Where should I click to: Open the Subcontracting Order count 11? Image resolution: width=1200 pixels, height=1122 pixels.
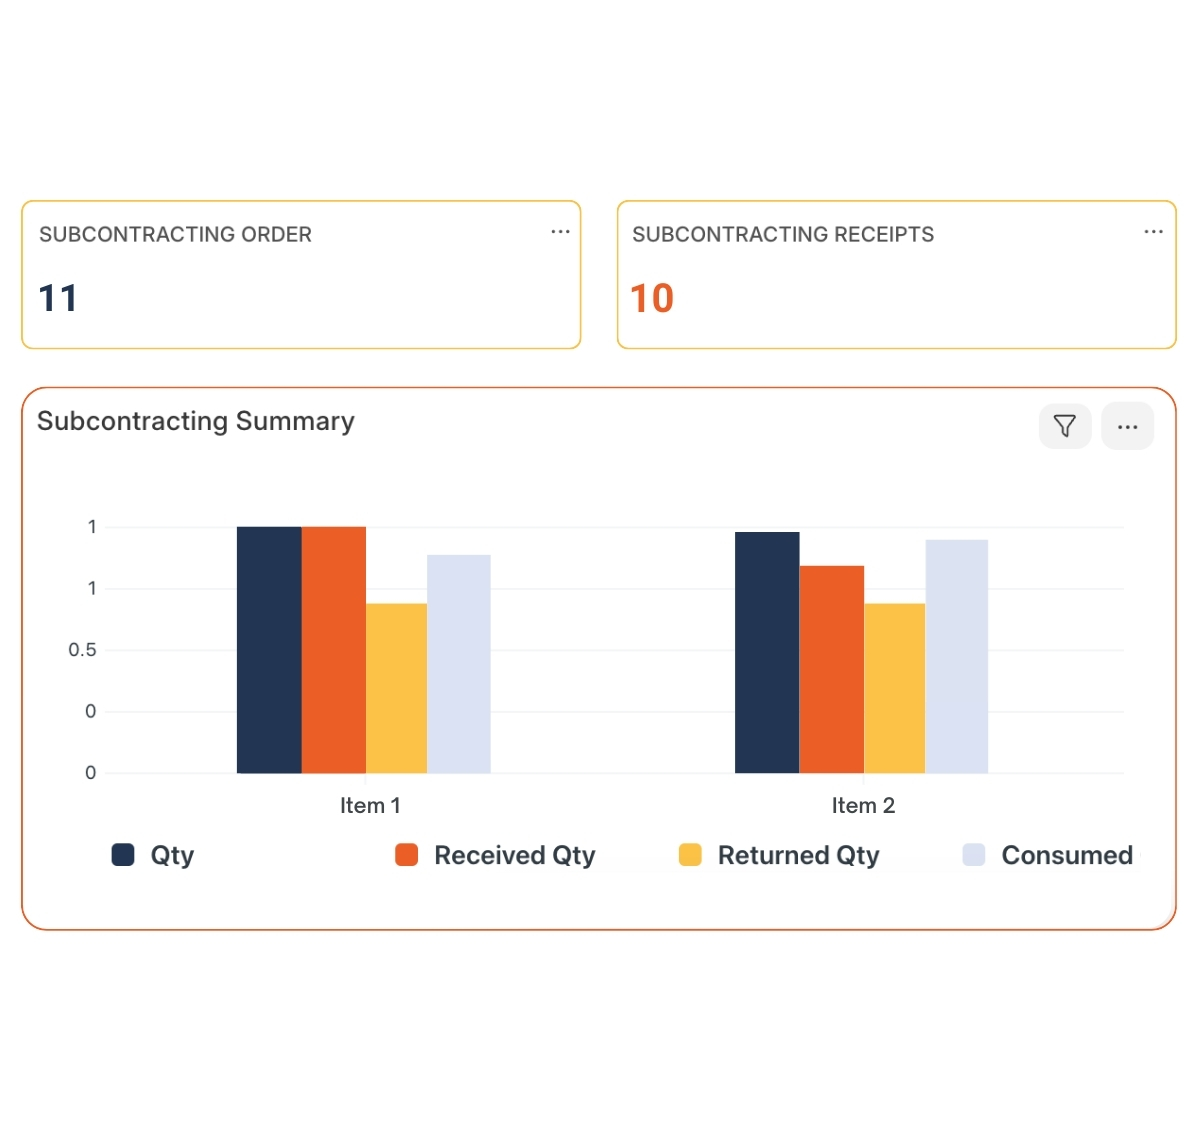pos(58,298)
